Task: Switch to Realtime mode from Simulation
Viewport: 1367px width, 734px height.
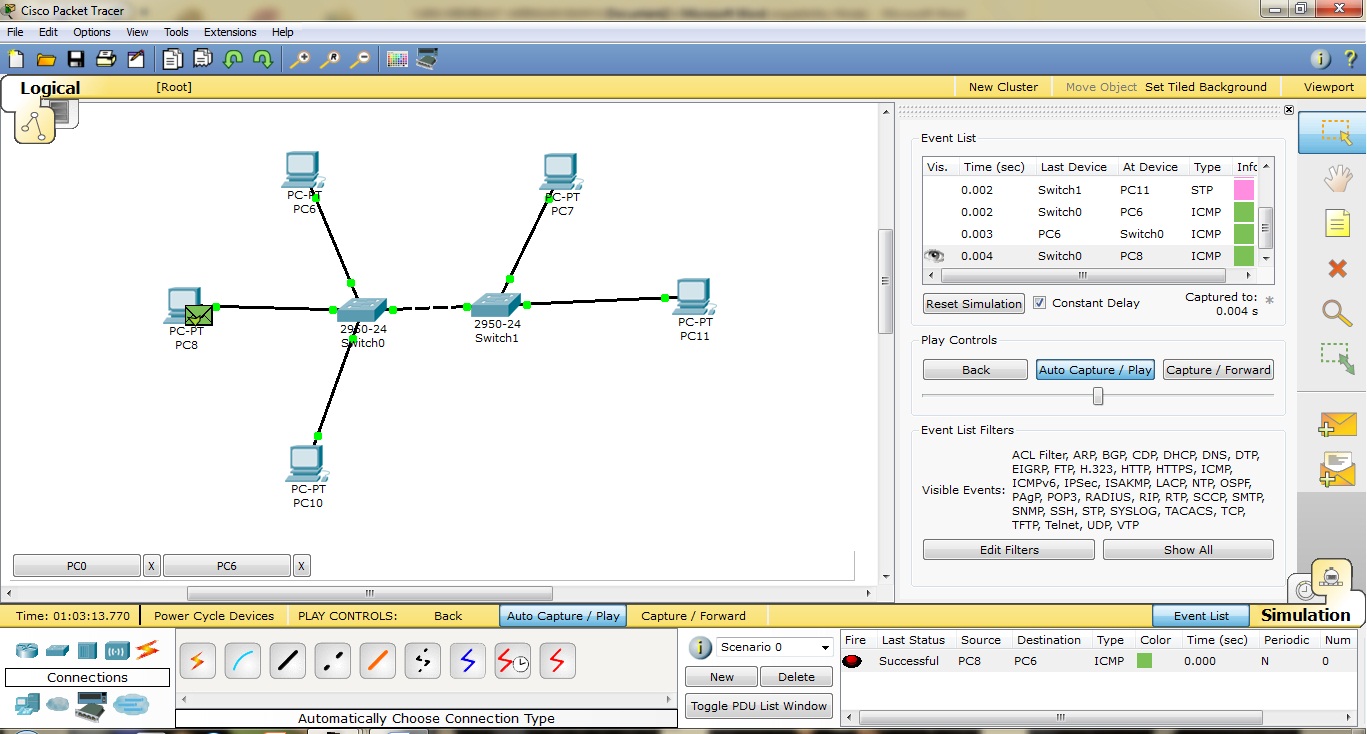Action: point(1304,590)
